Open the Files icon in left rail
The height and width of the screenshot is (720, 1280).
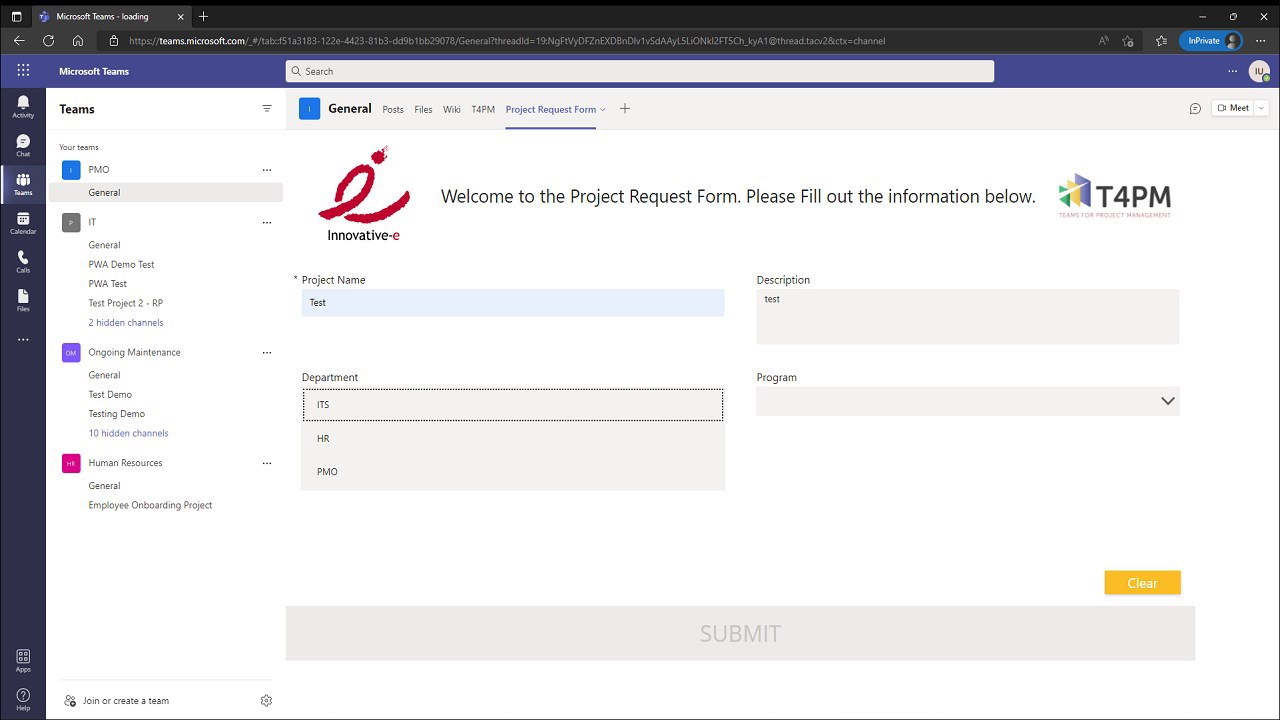coord(23,301)
